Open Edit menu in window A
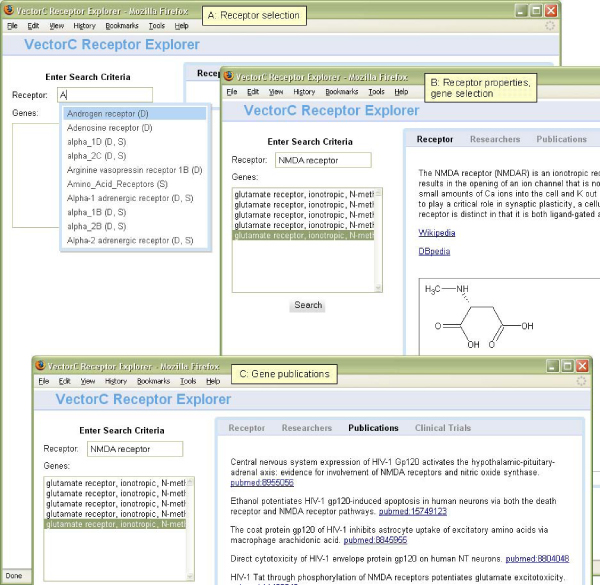The image size is (600, 585). coord(33,26)
